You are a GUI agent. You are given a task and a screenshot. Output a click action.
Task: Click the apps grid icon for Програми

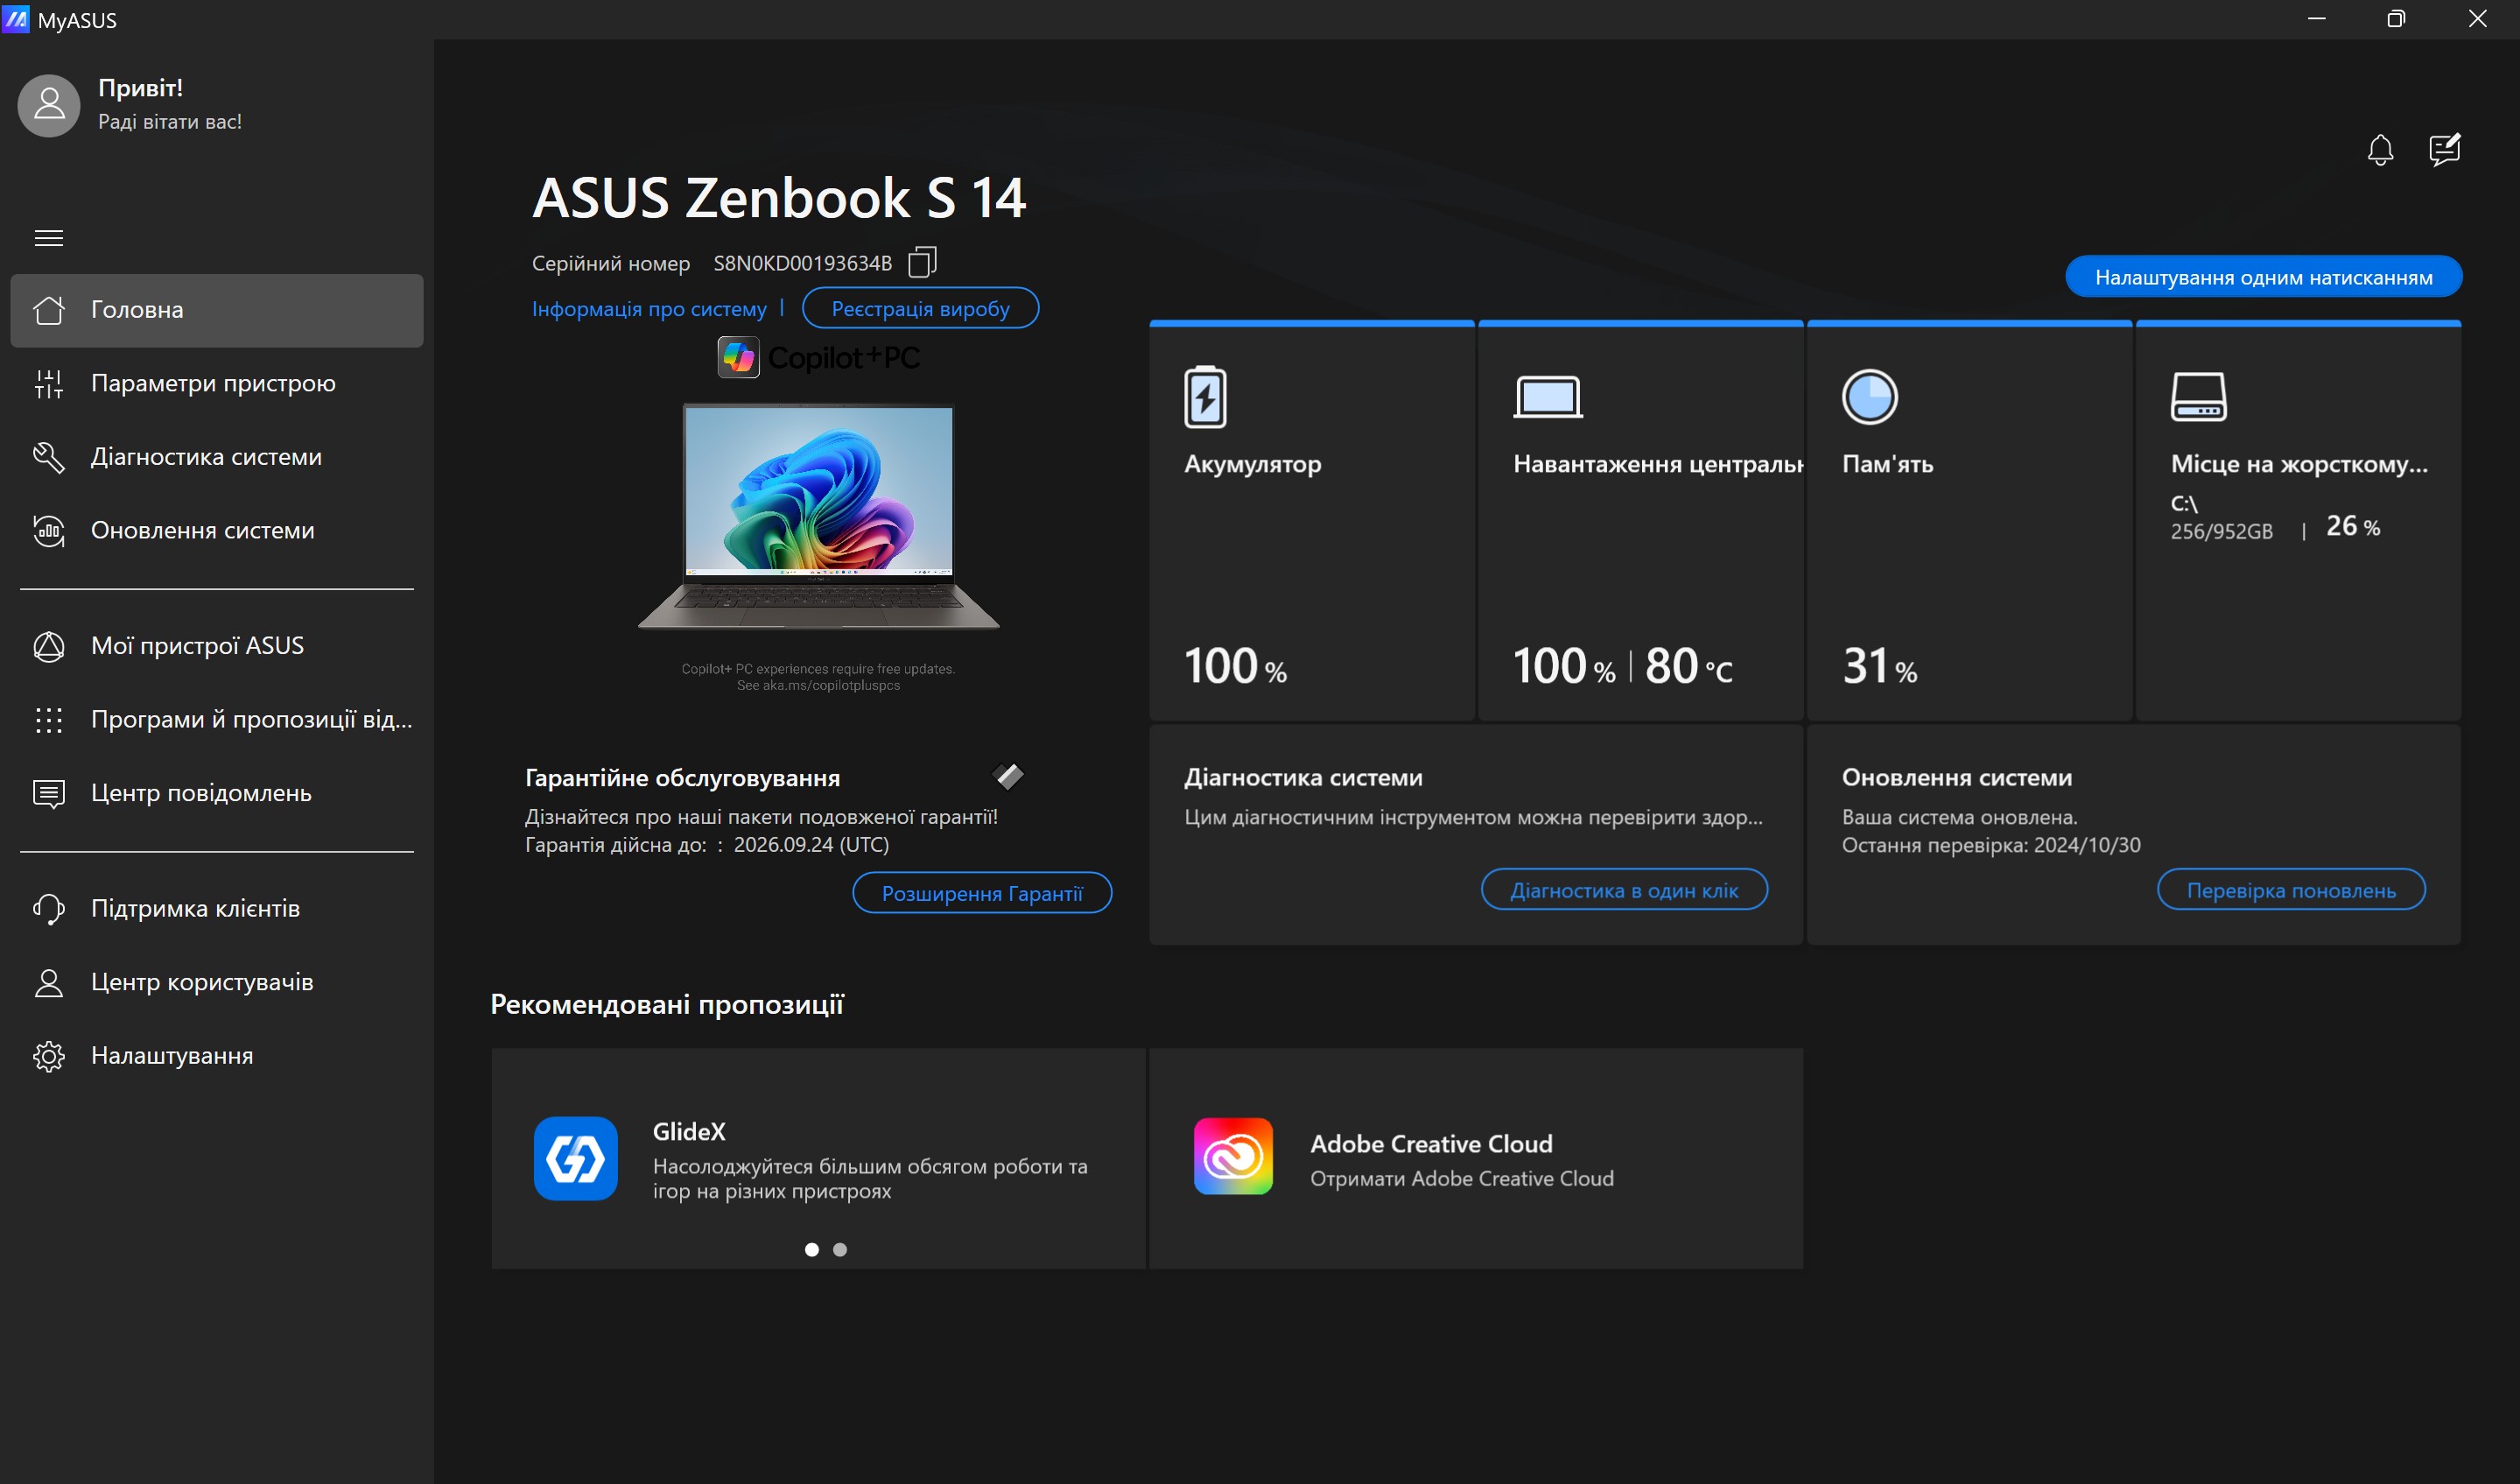coord(49,720)
